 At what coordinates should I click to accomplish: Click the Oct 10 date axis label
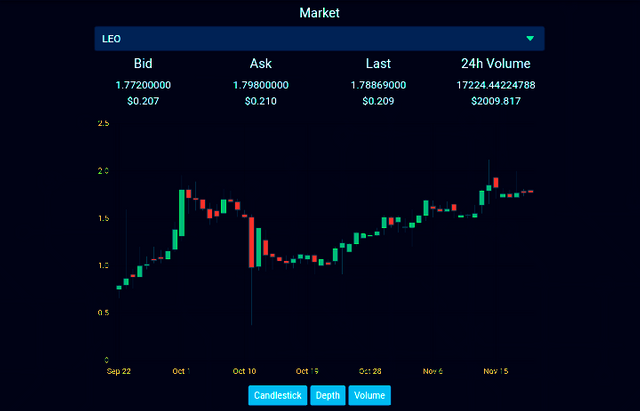coord(244,371)
